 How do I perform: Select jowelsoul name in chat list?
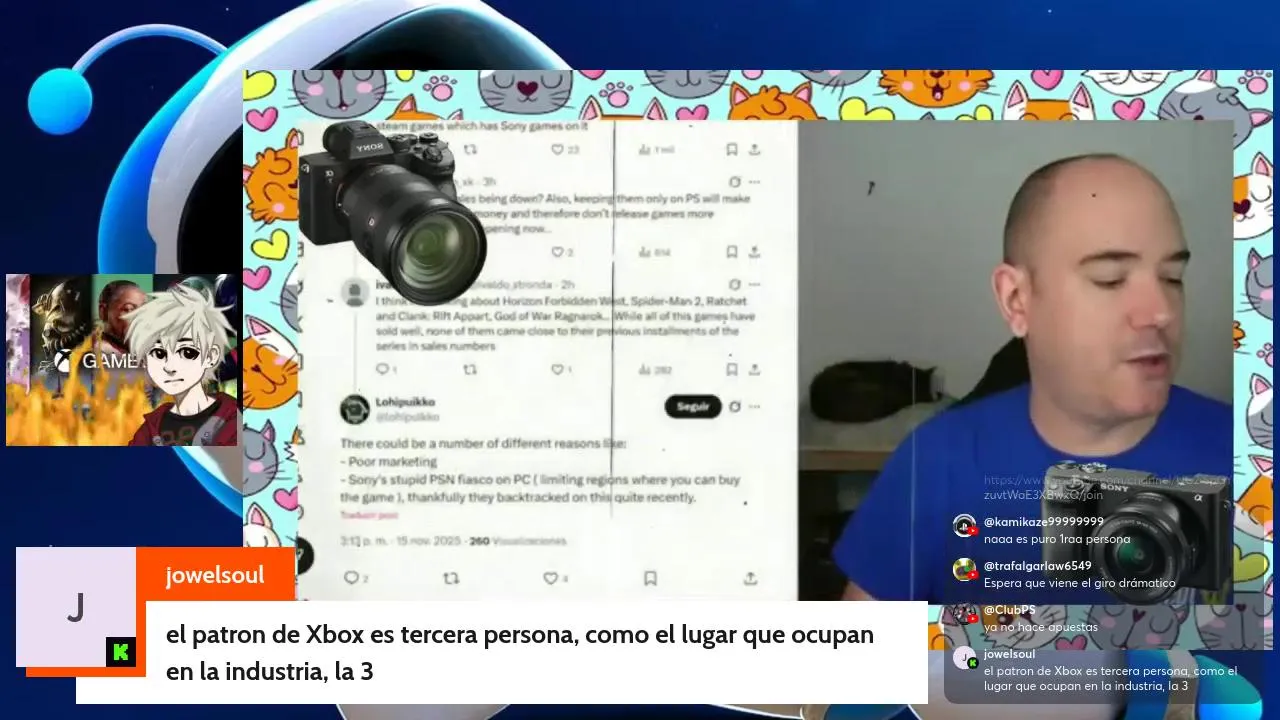pos(1009,654)
